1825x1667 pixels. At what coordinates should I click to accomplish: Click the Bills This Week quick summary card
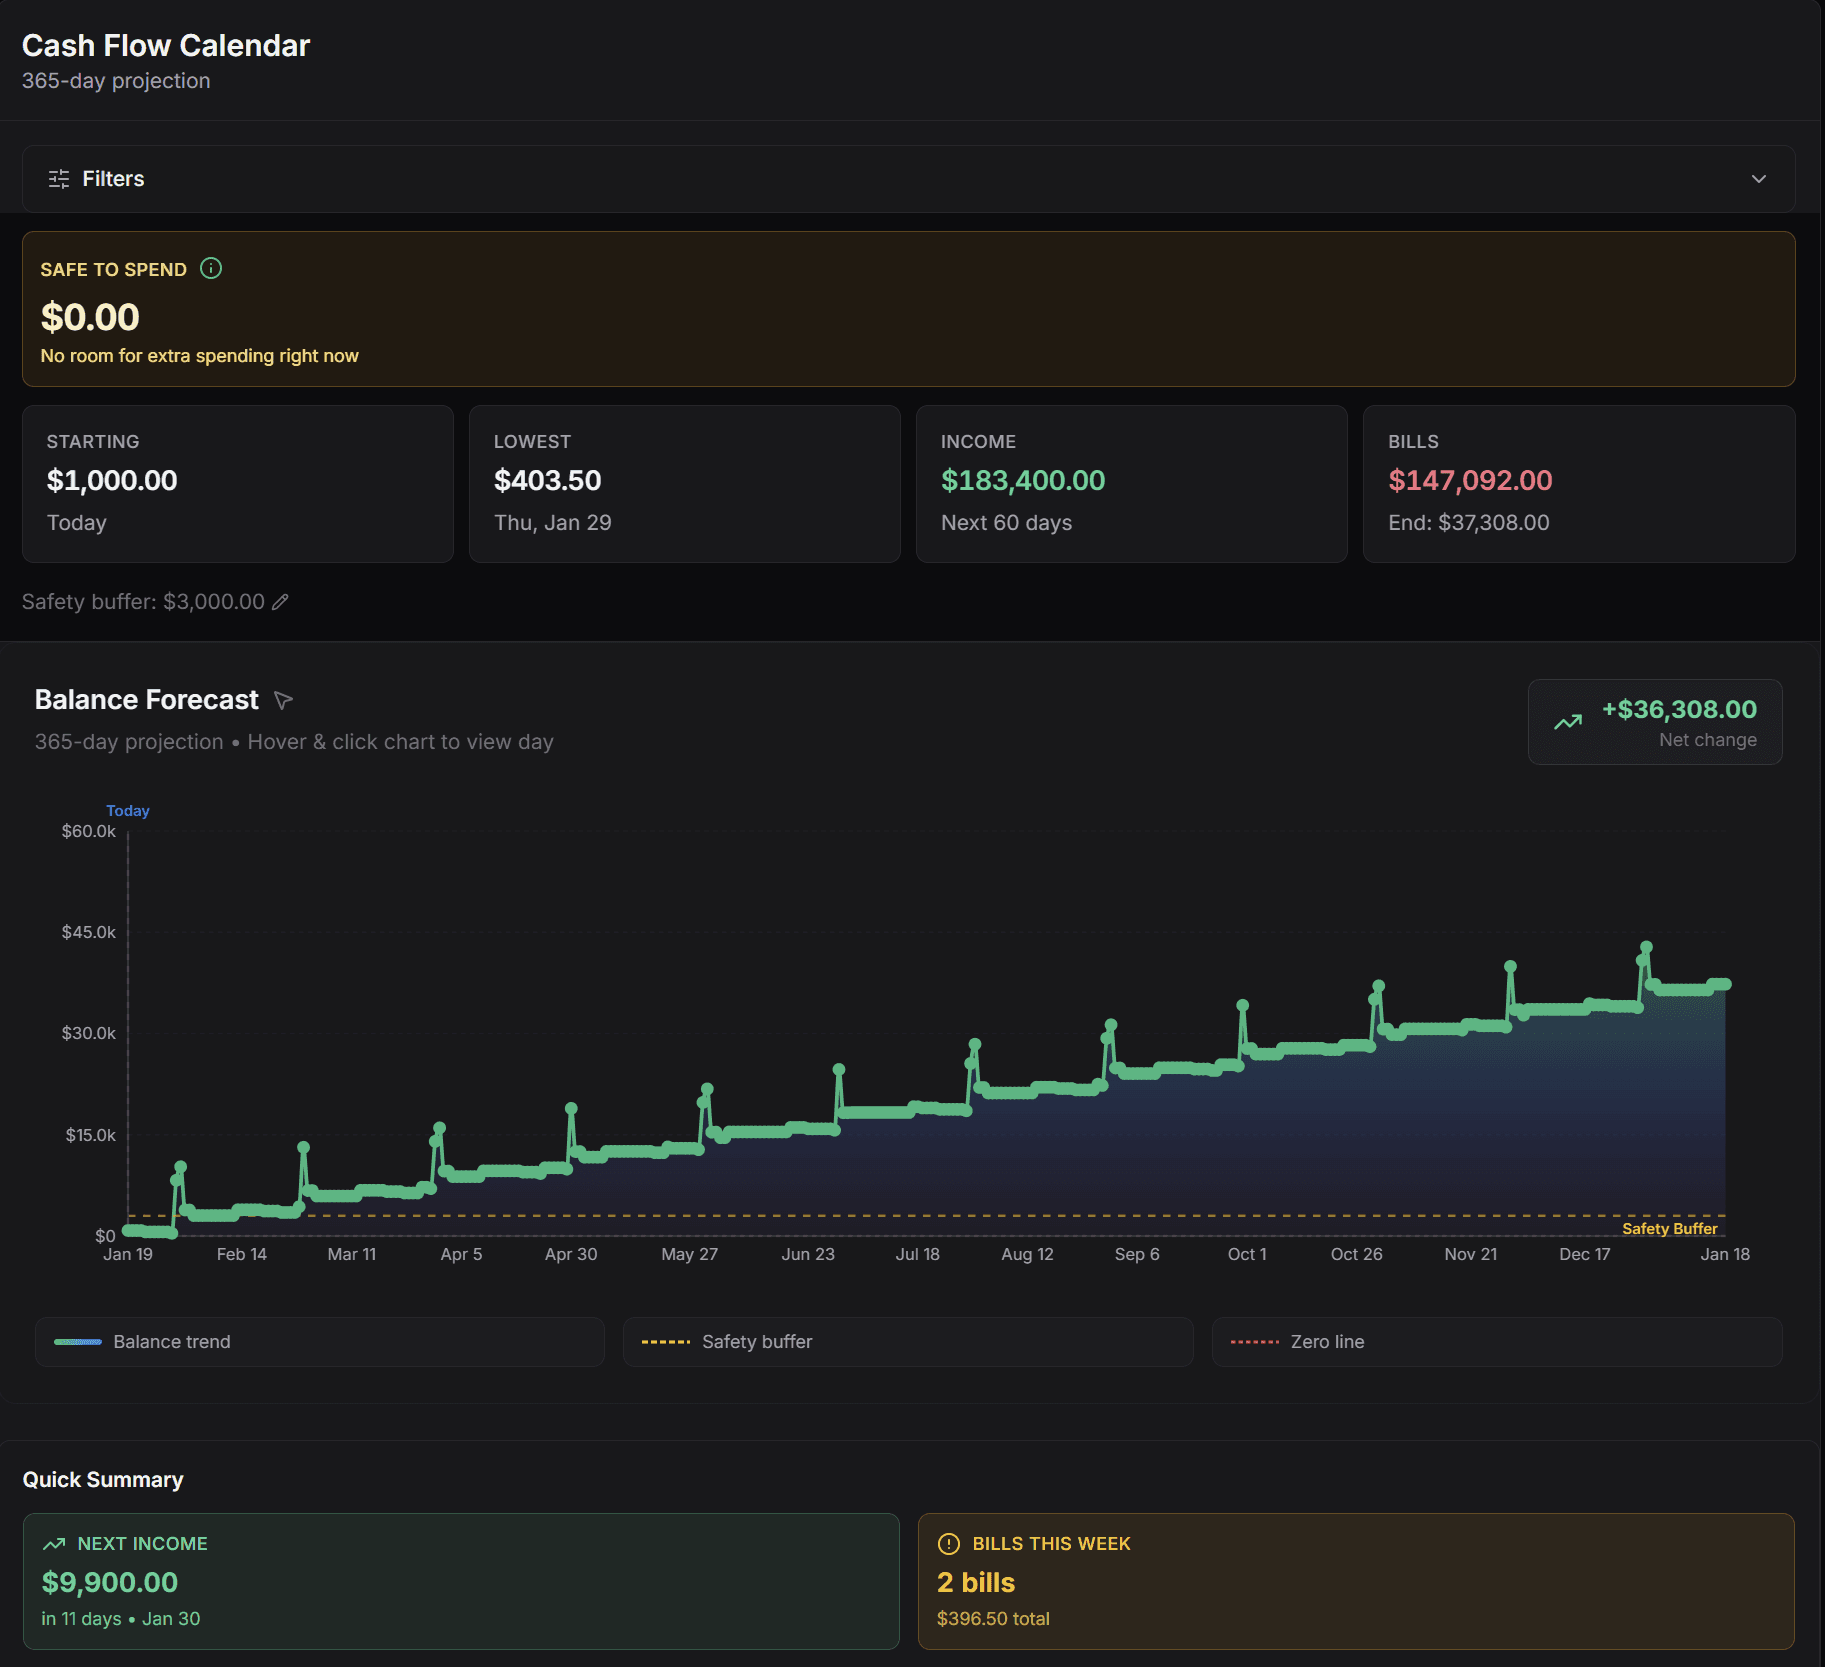coord(1357,1582)
